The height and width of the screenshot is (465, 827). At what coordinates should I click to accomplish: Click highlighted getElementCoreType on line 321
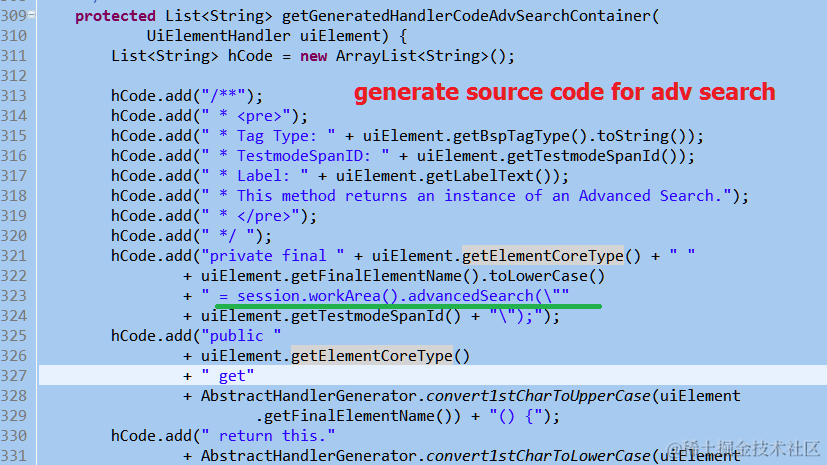543,256
